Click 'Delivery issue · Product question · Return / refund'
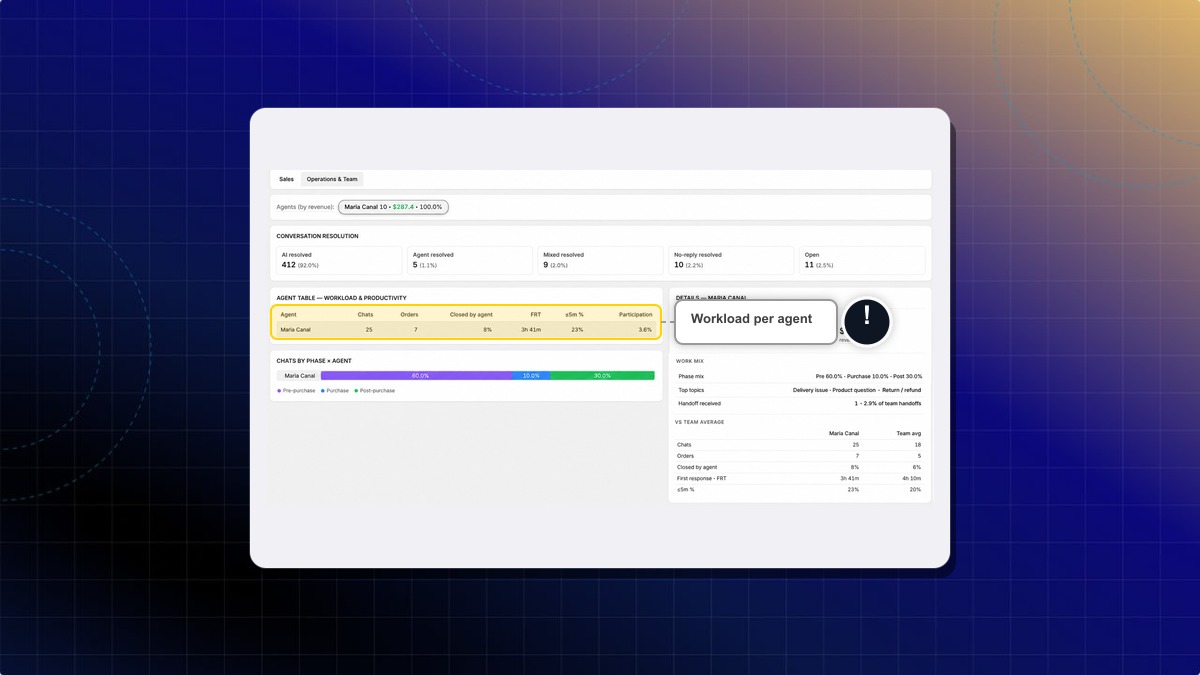Image resolution: width=1200 pixels, height=675 pixels. point(857,390)
